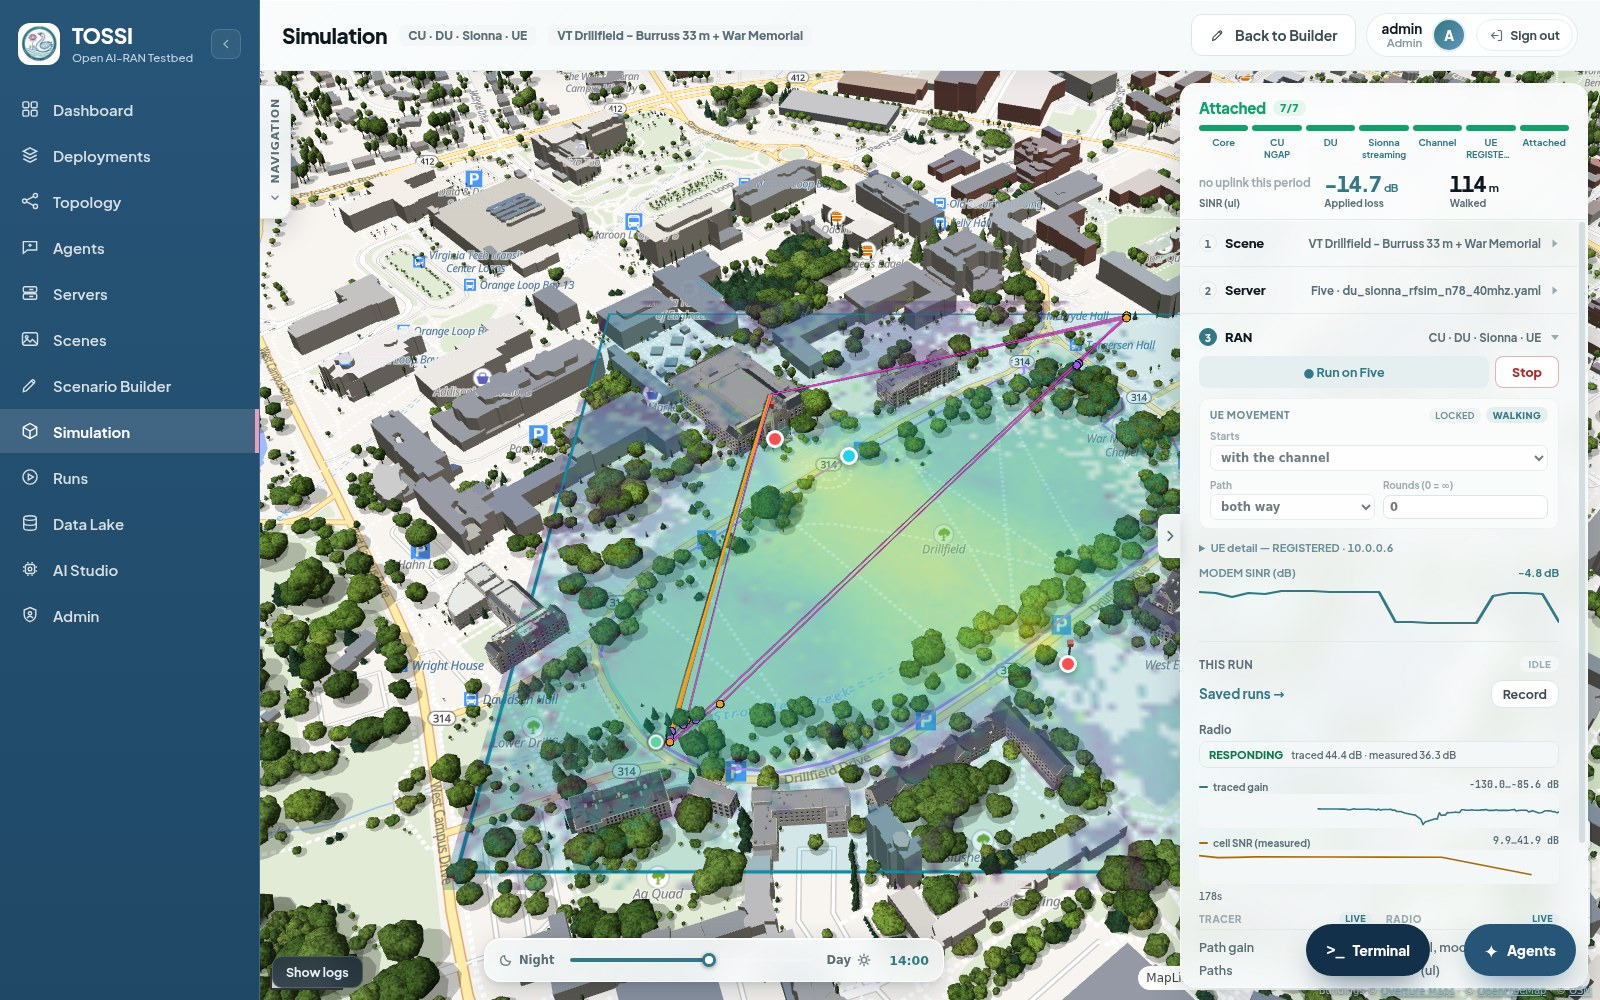Click the AI Studio chip icon
Image resolution: width=1600 pixels, height=1000 pixels.
coord(30,570)
